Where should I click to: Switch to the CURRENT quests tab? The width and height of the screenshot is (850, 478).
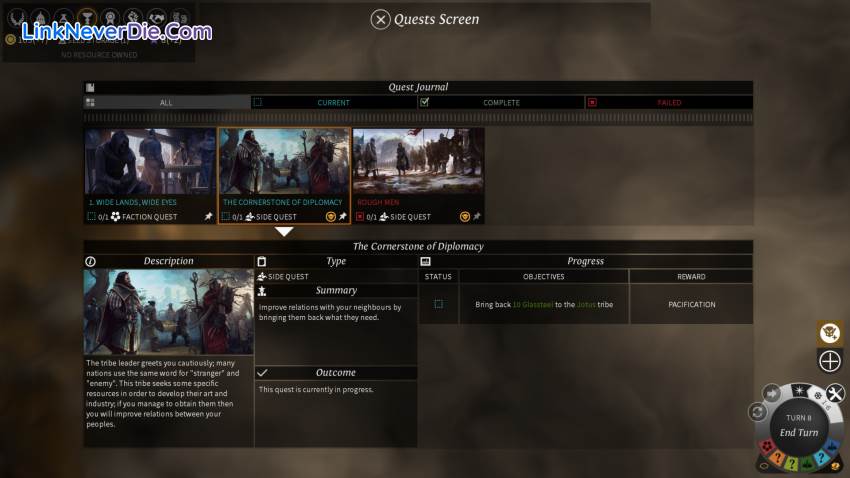(334, 102)
